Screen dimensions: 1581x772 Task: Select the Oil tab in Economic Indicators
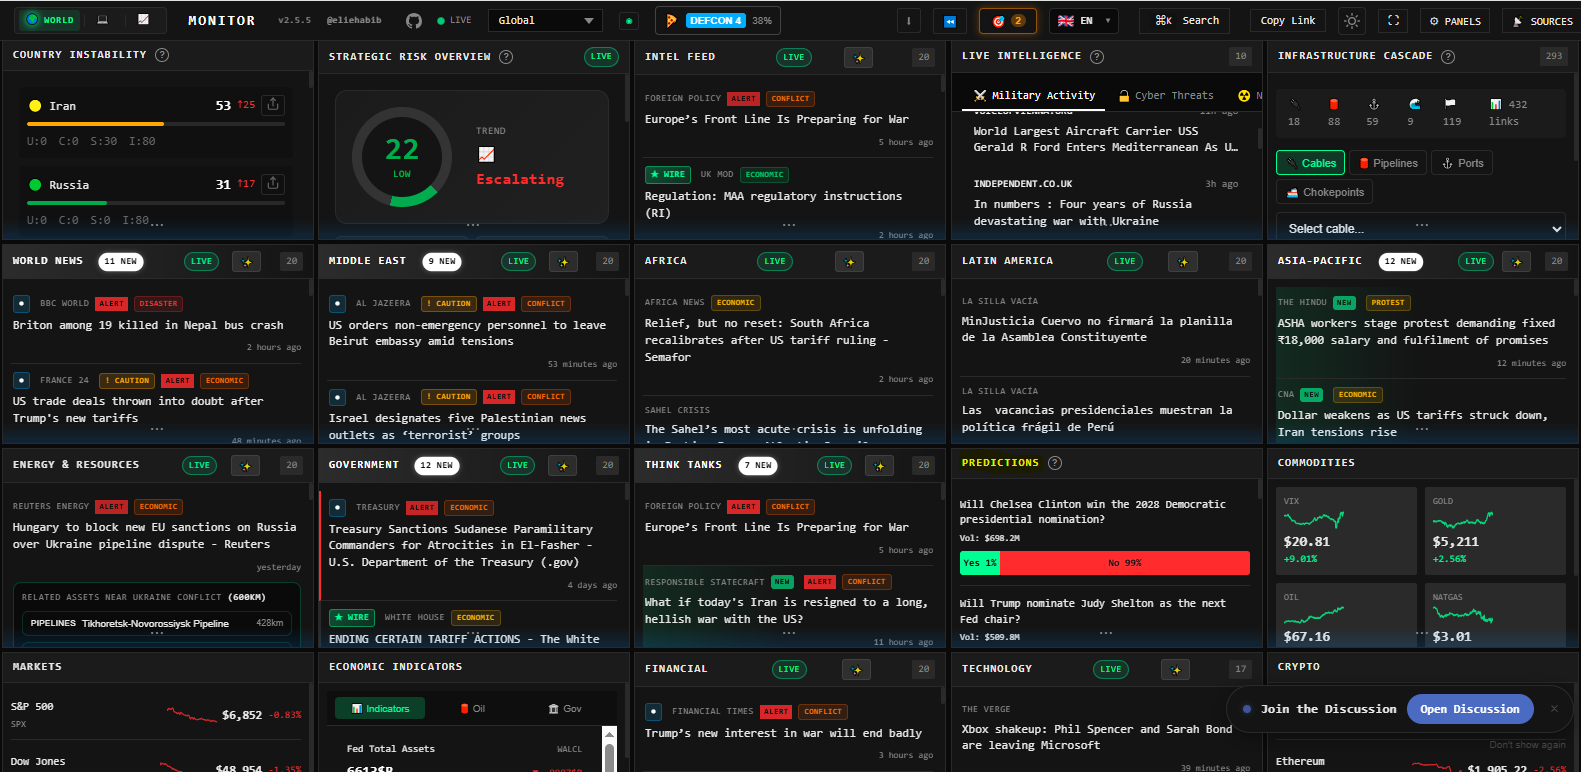[472, 709]
